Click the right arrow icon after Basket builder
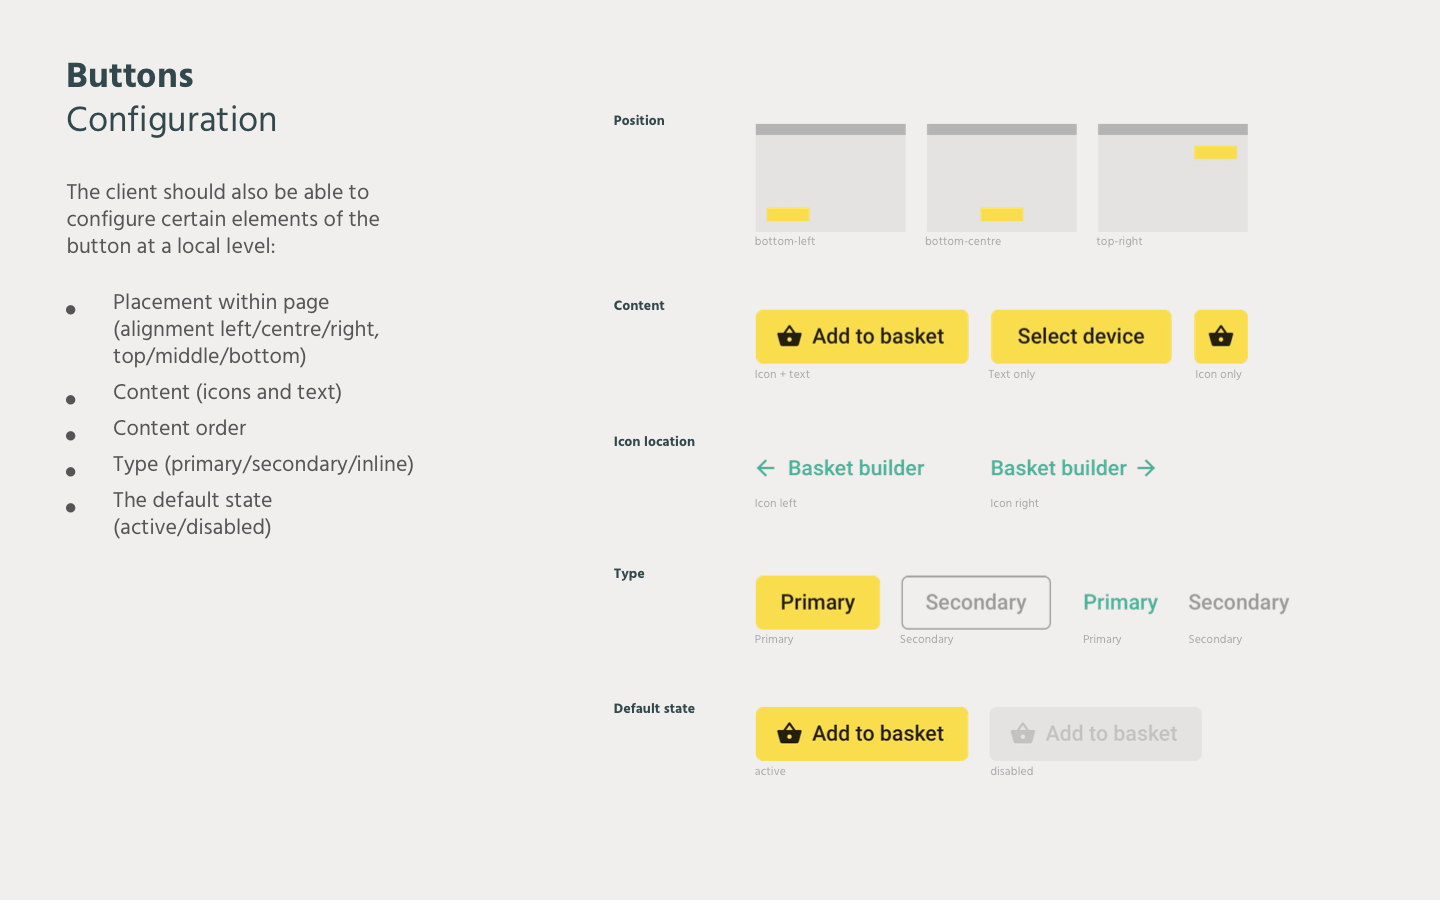 coord(1147,468)
